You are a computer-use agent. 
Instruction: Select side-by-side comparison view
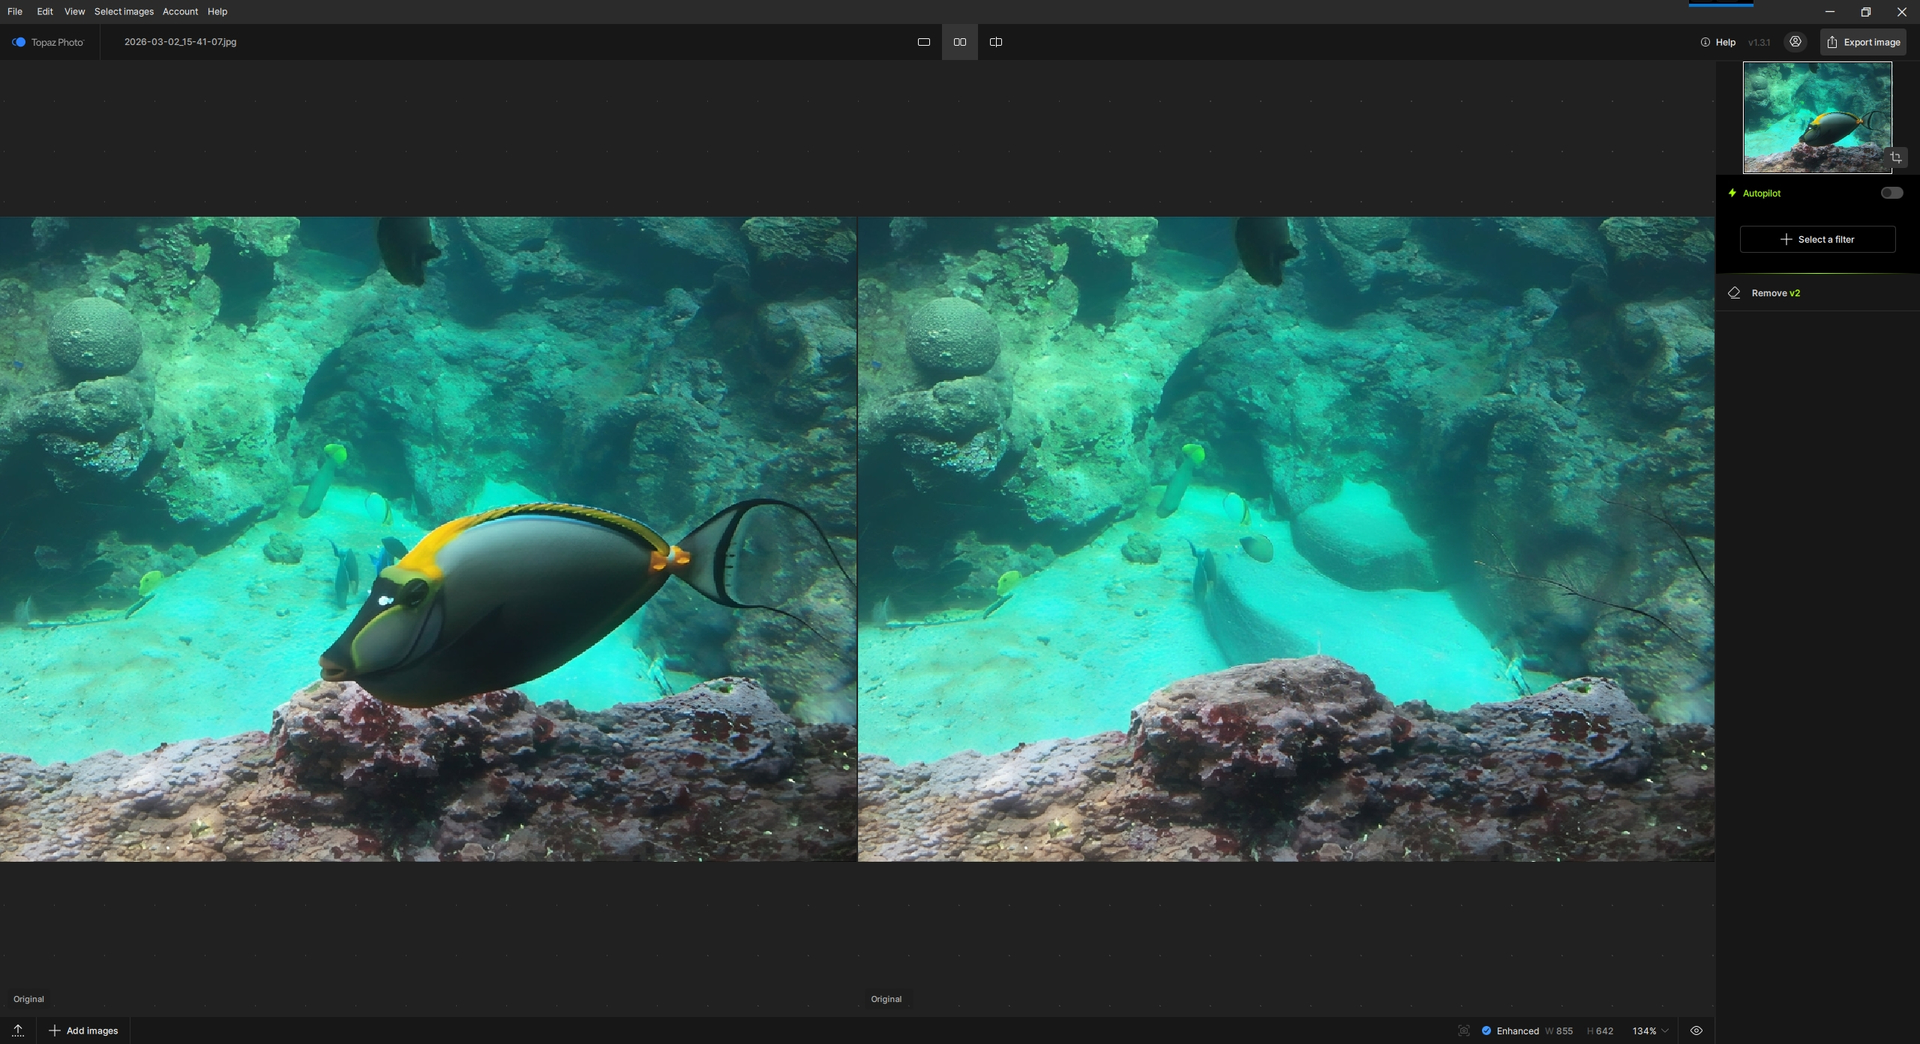pyautogui.click(x=959, y=42)
